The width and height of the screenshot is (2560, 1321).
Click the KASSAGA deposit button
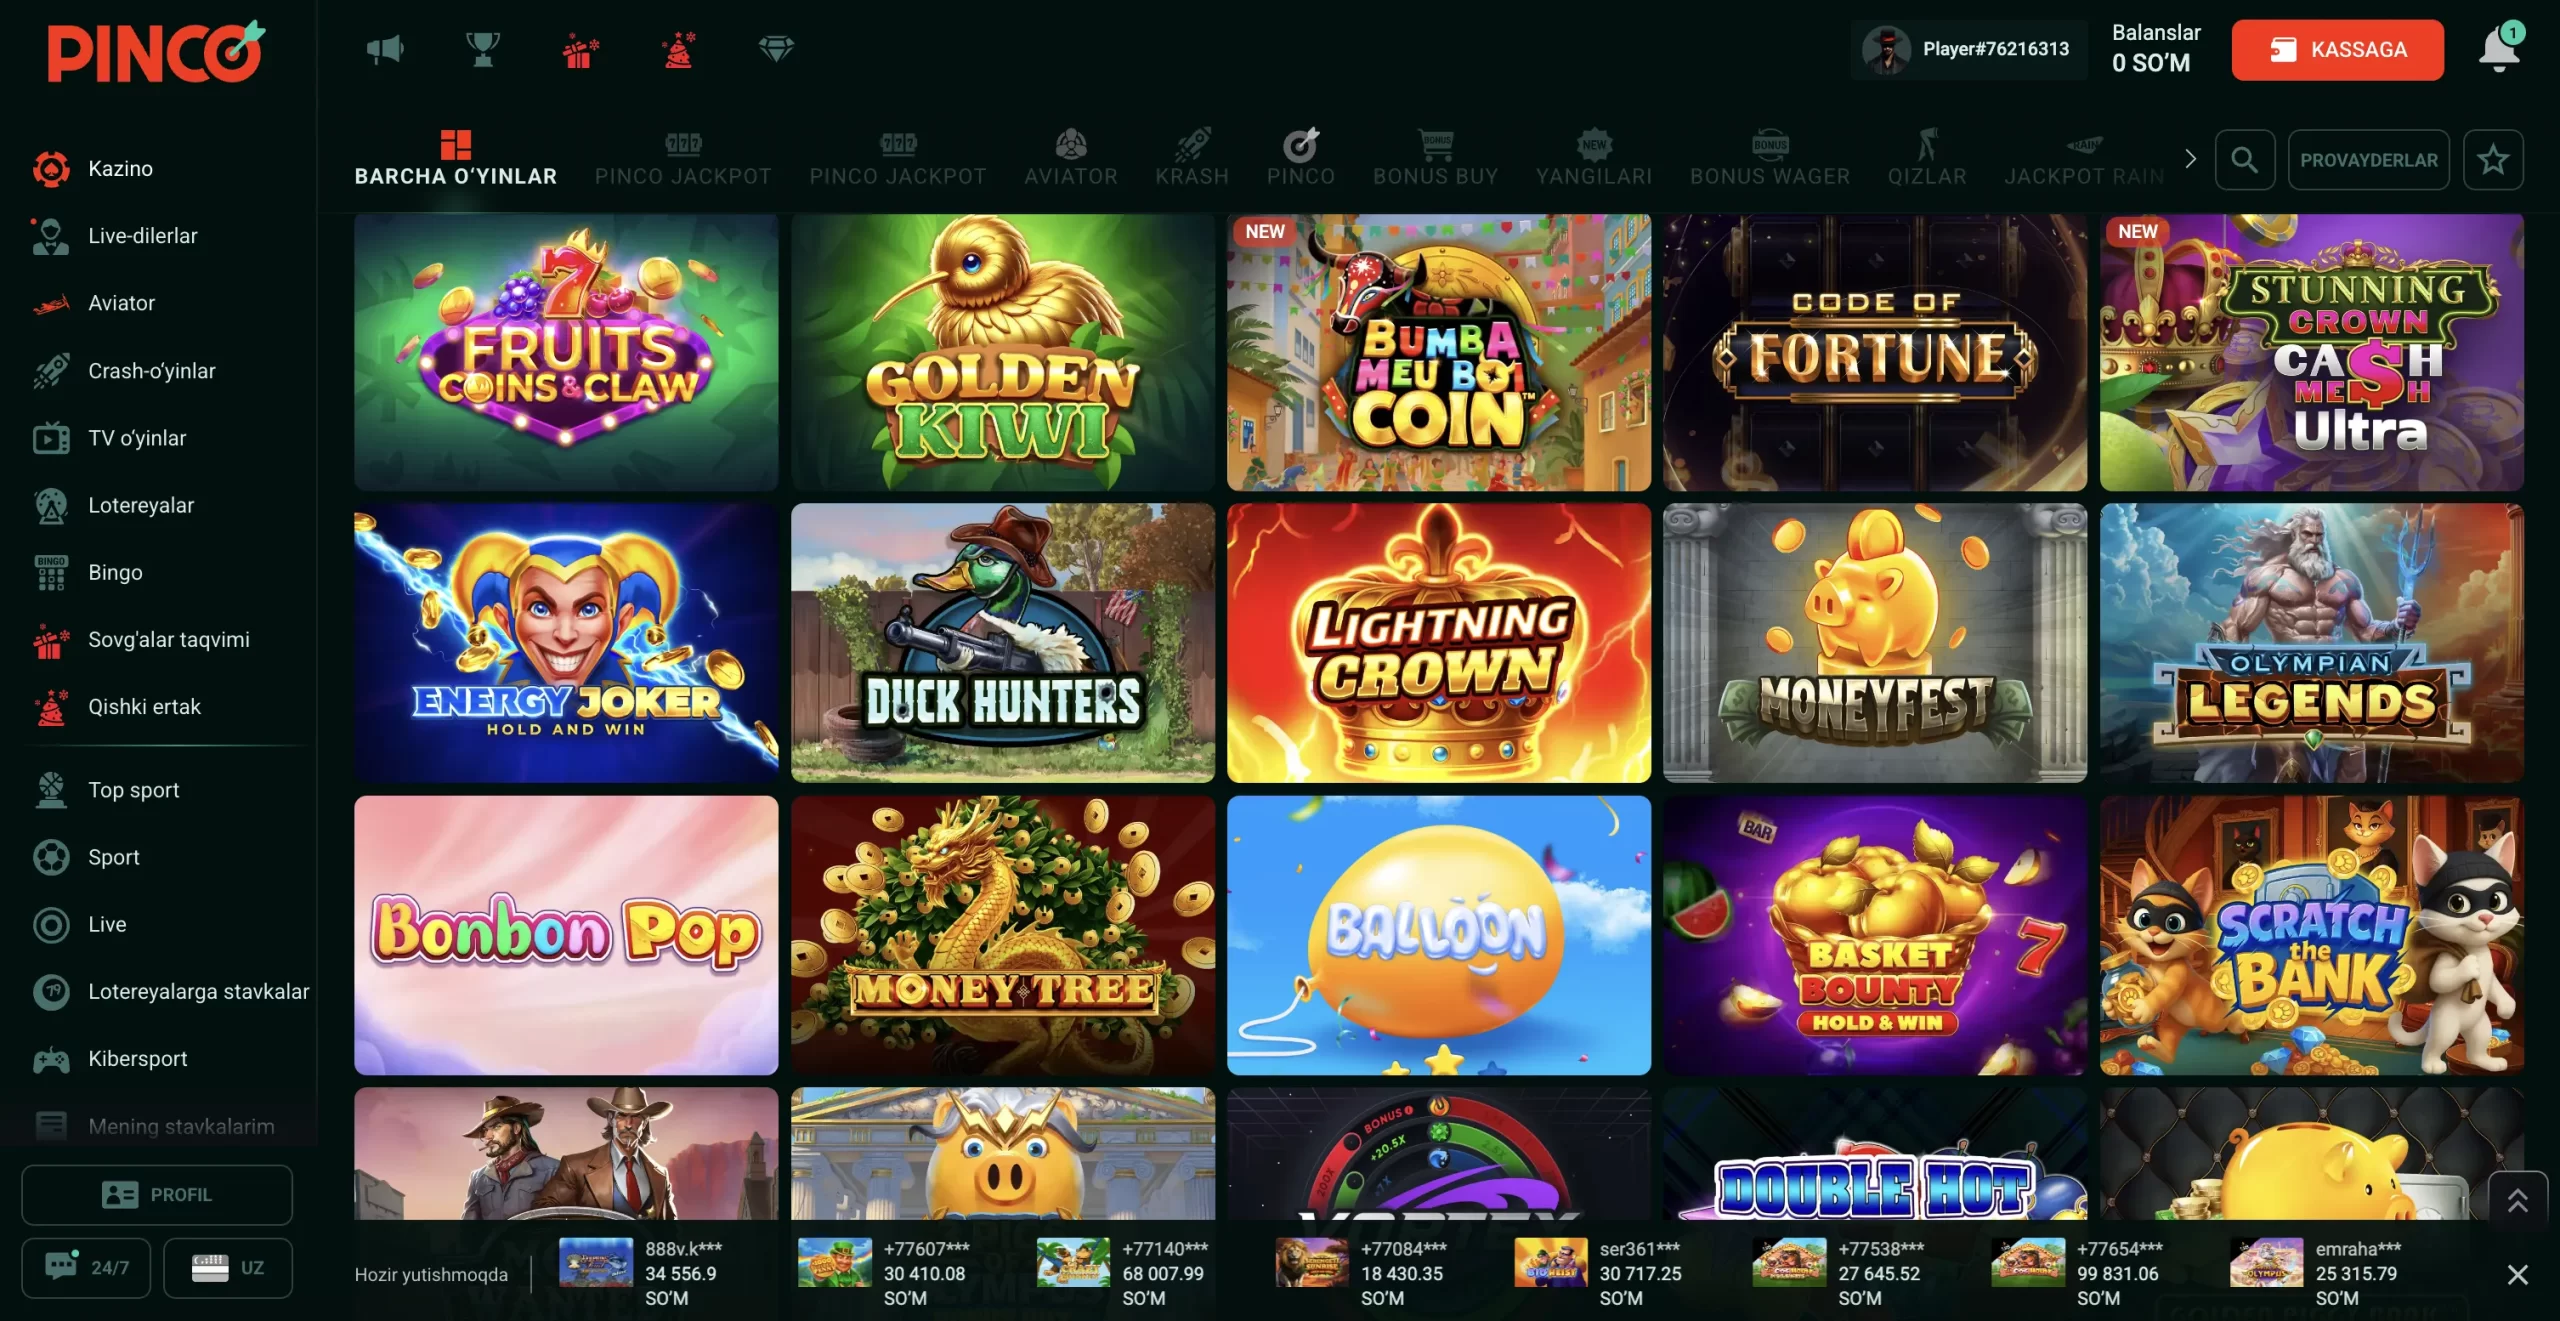coord(2337,50)
